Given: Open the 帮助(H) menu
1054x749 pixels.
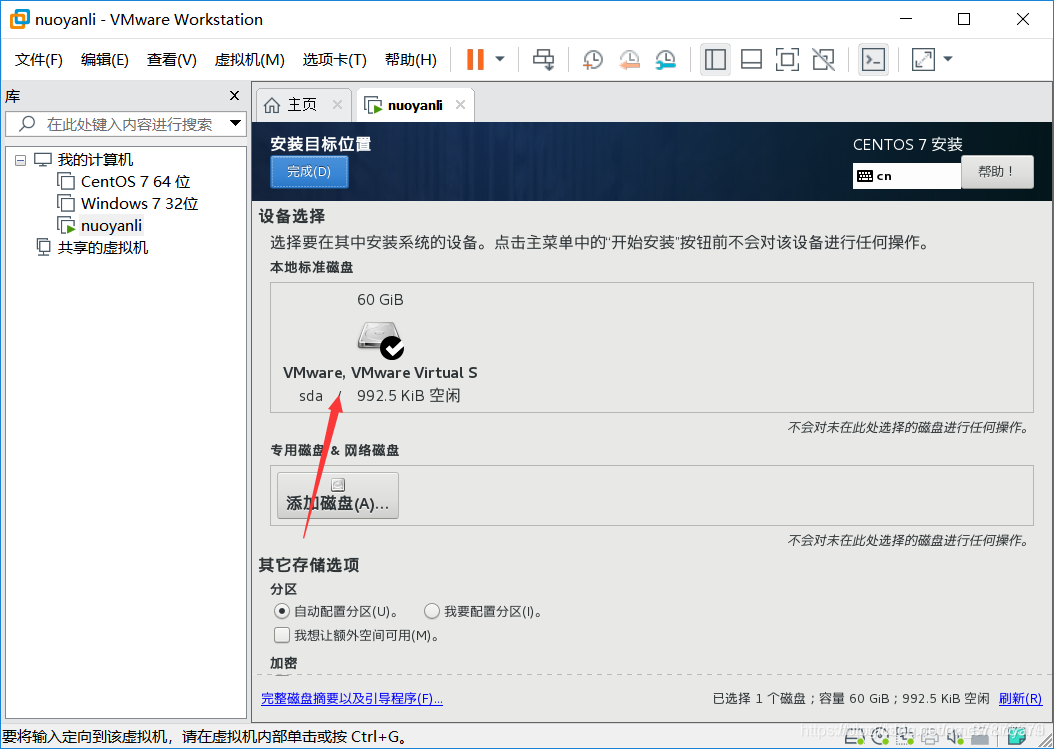Looking at the screenshot, I should (x=410, y=60).
